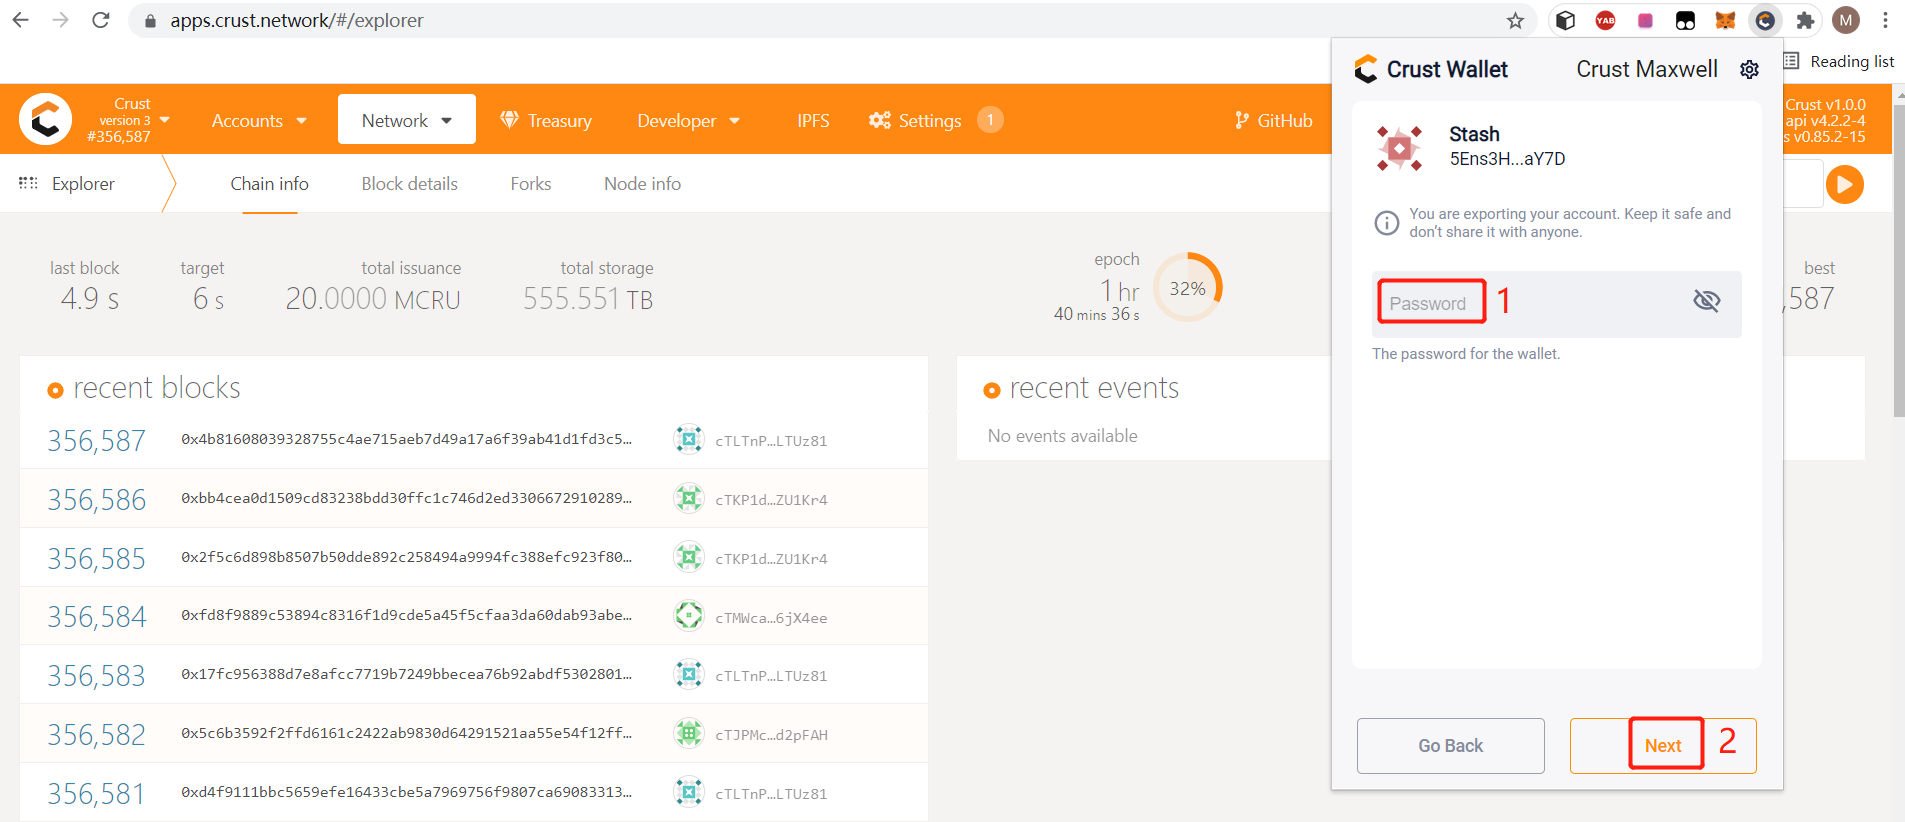Open the Accounts dropdown menu
Screen dimensions: 1905x822
tap(259, 120)
